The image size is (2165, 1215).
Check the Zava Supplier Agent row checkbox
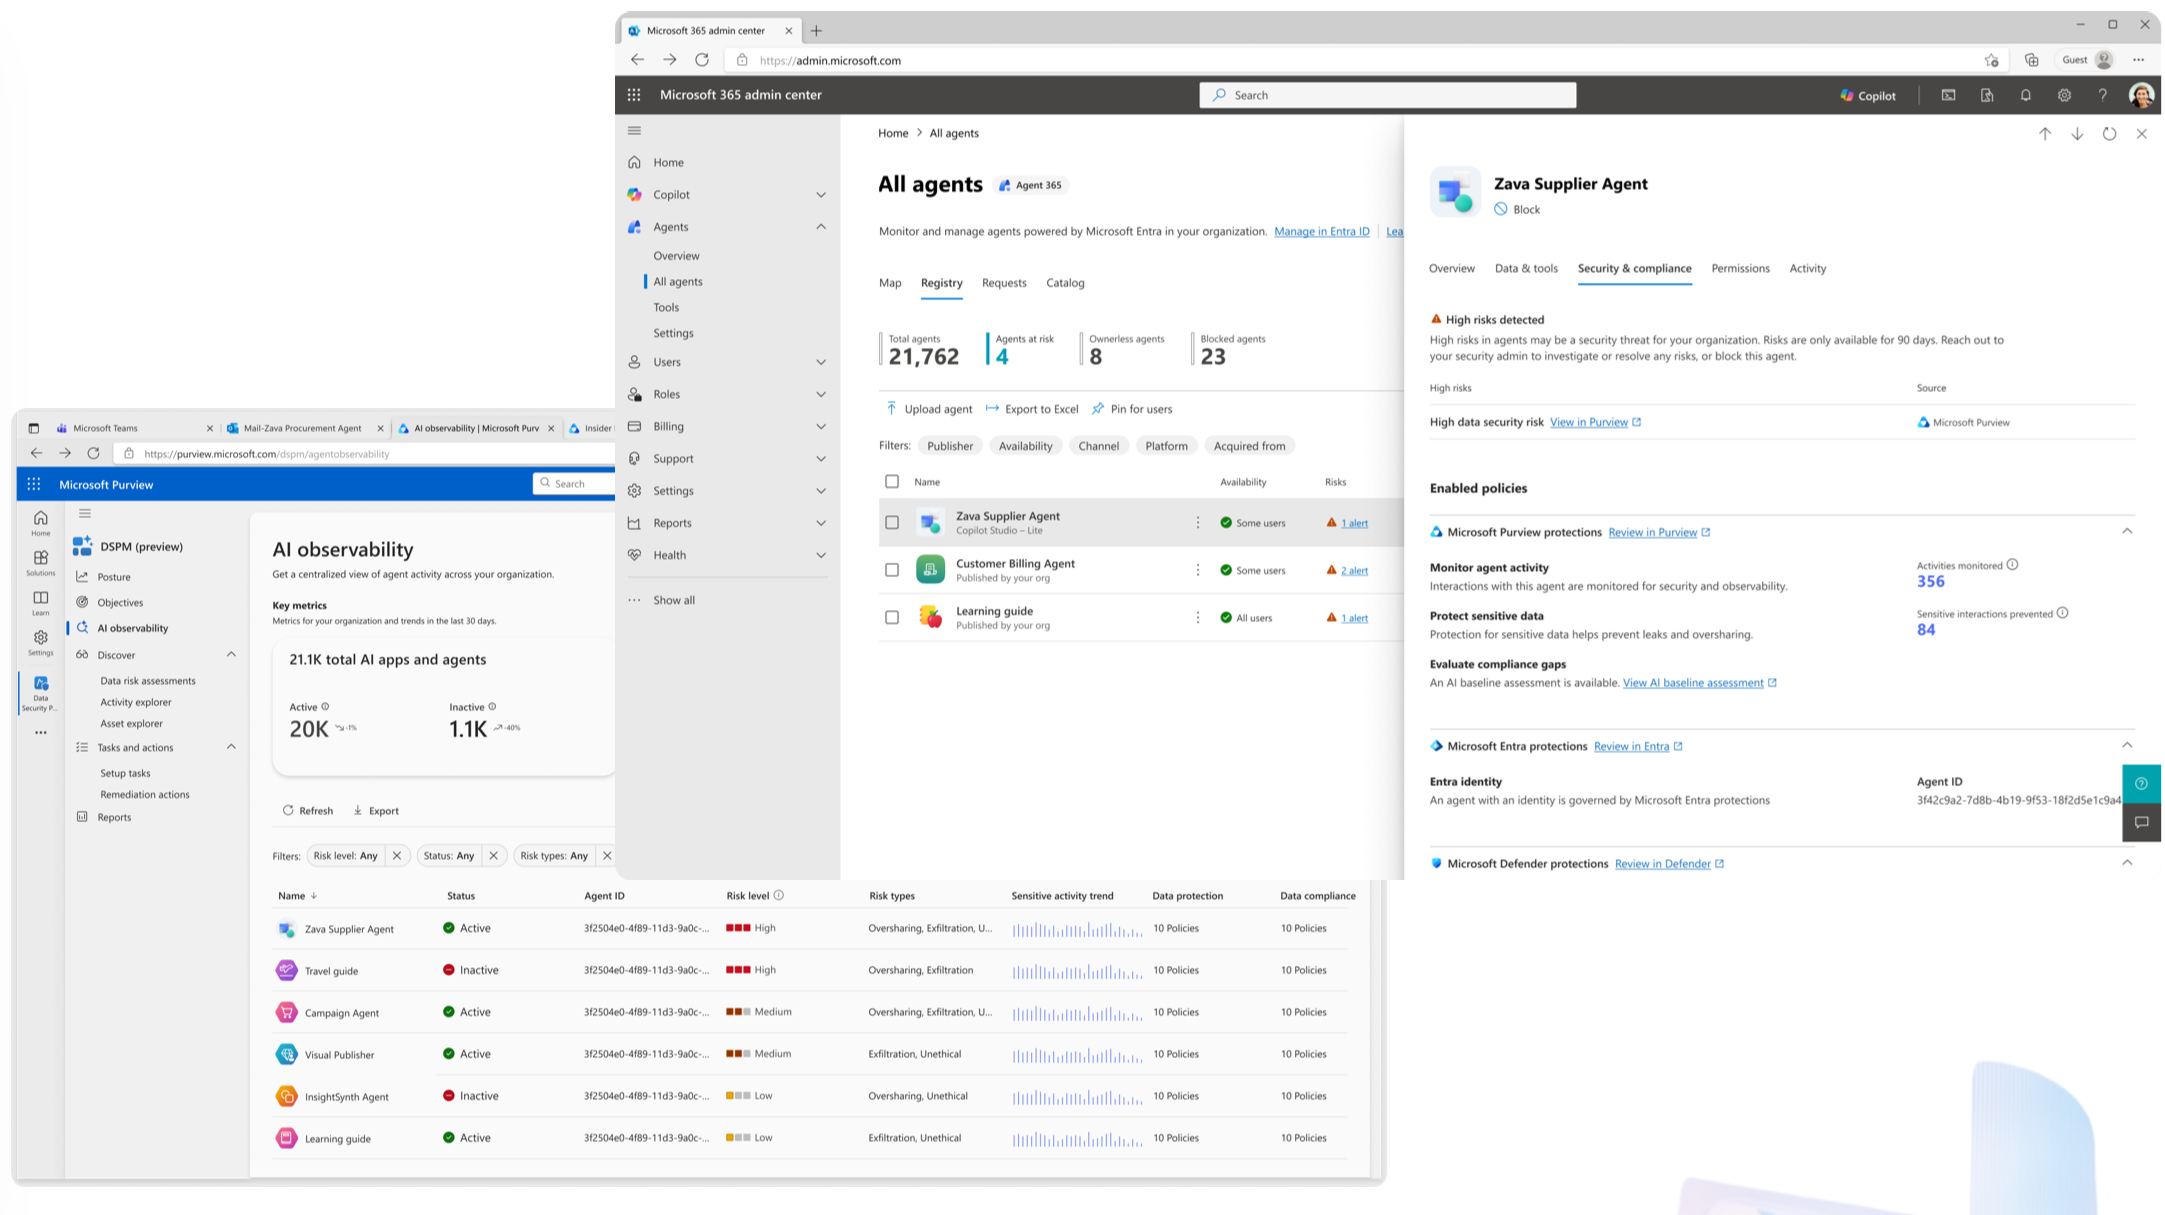tap(892, 523)
